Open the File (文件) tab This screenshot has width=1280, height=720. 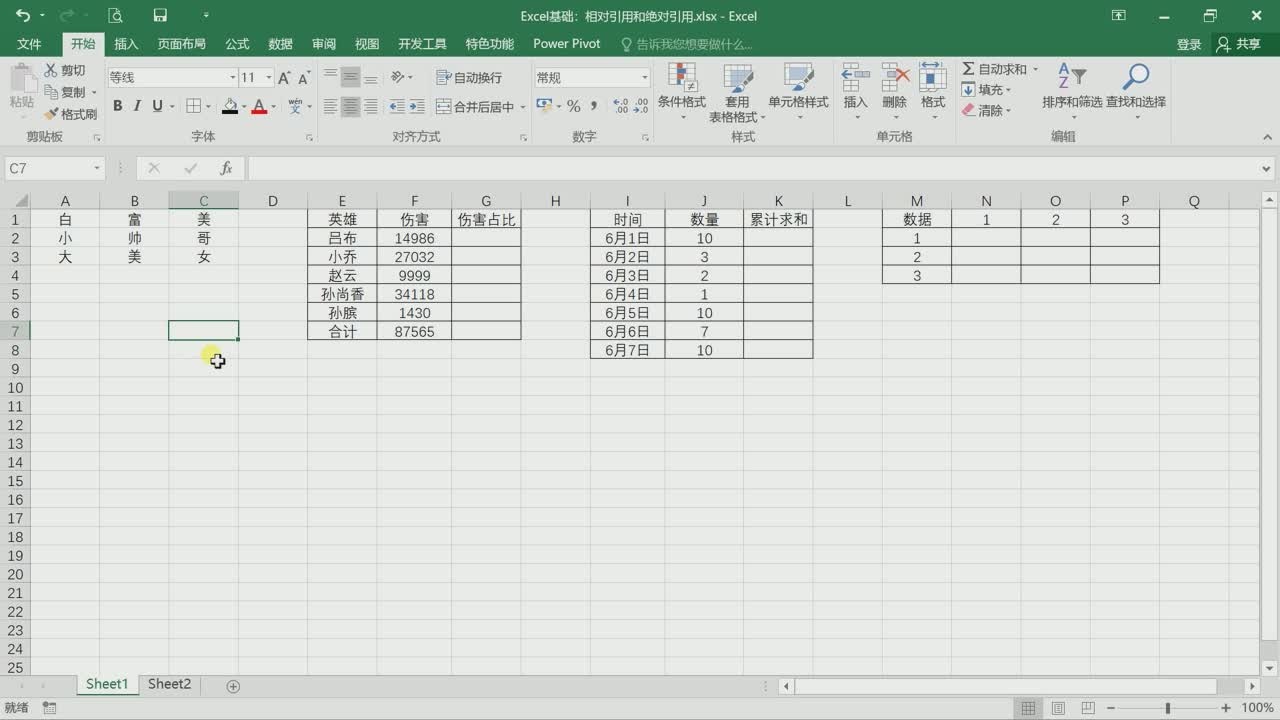pyautogui.click(x=29, y=44)
